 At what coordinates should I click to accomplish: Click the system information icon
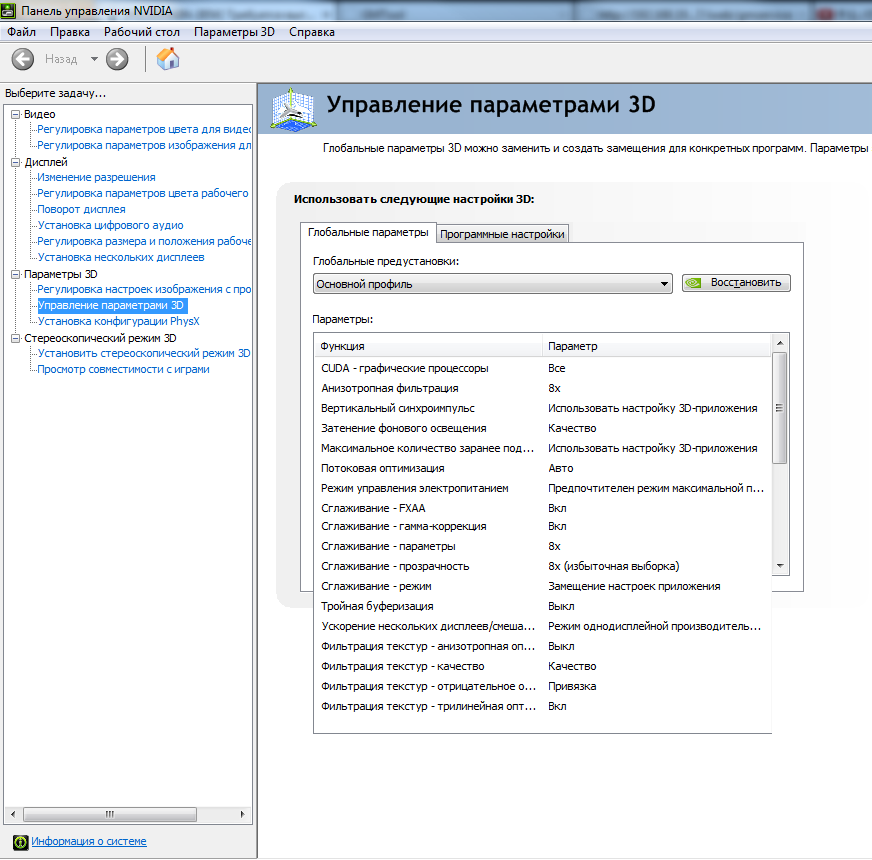[21, 842]
